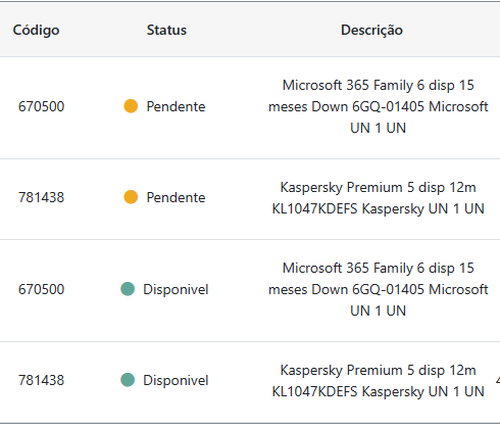Viewport: 500px width, 428px height.
Task: Select code 781438 in the second row
Action: pos(41,197)
